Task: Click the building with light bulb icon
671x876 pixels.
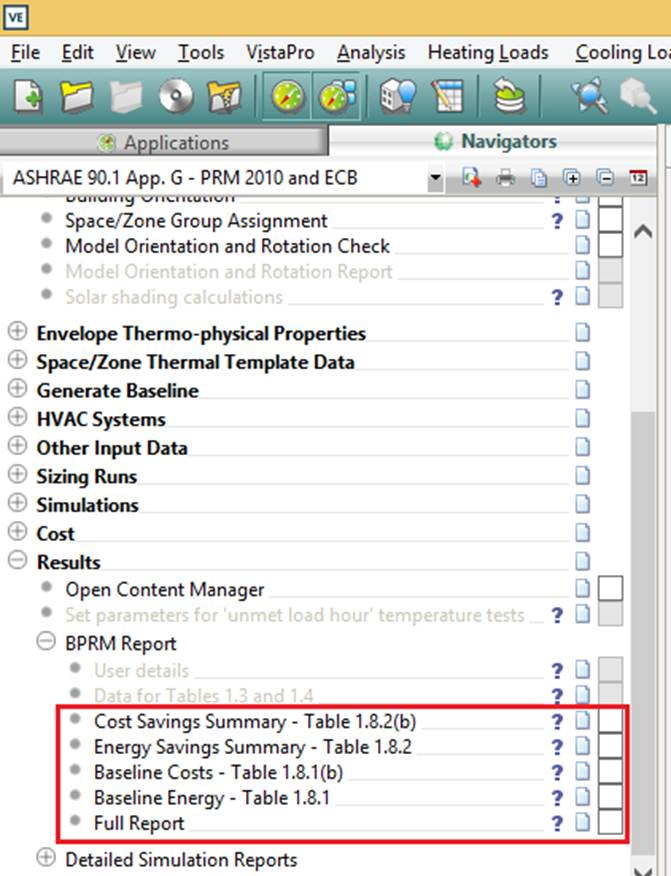Action: coord(398,96)
